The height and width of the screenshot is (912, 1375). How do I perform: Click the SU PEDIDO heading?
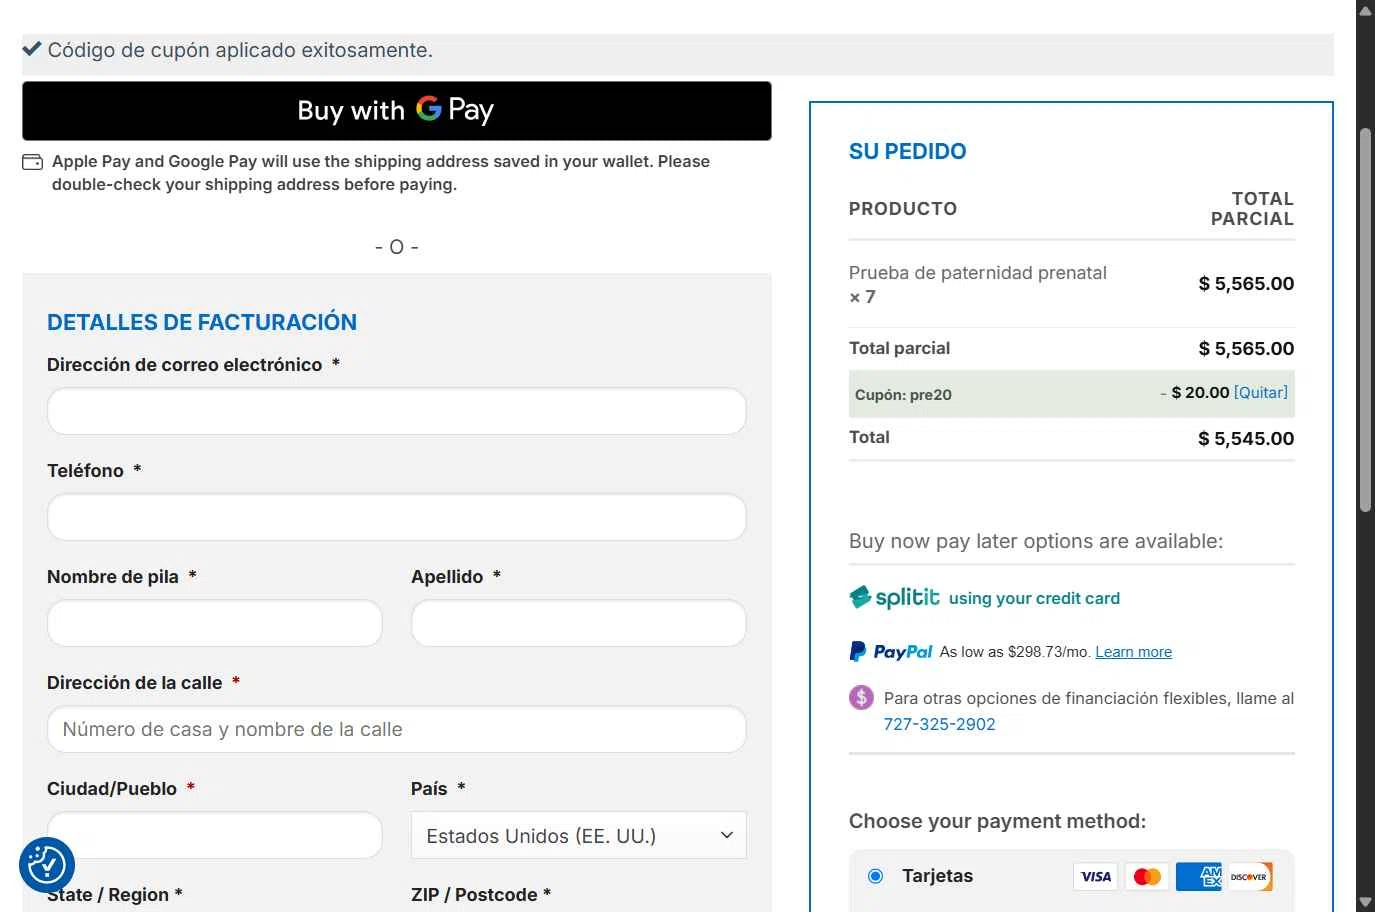(x=907, y=151)
